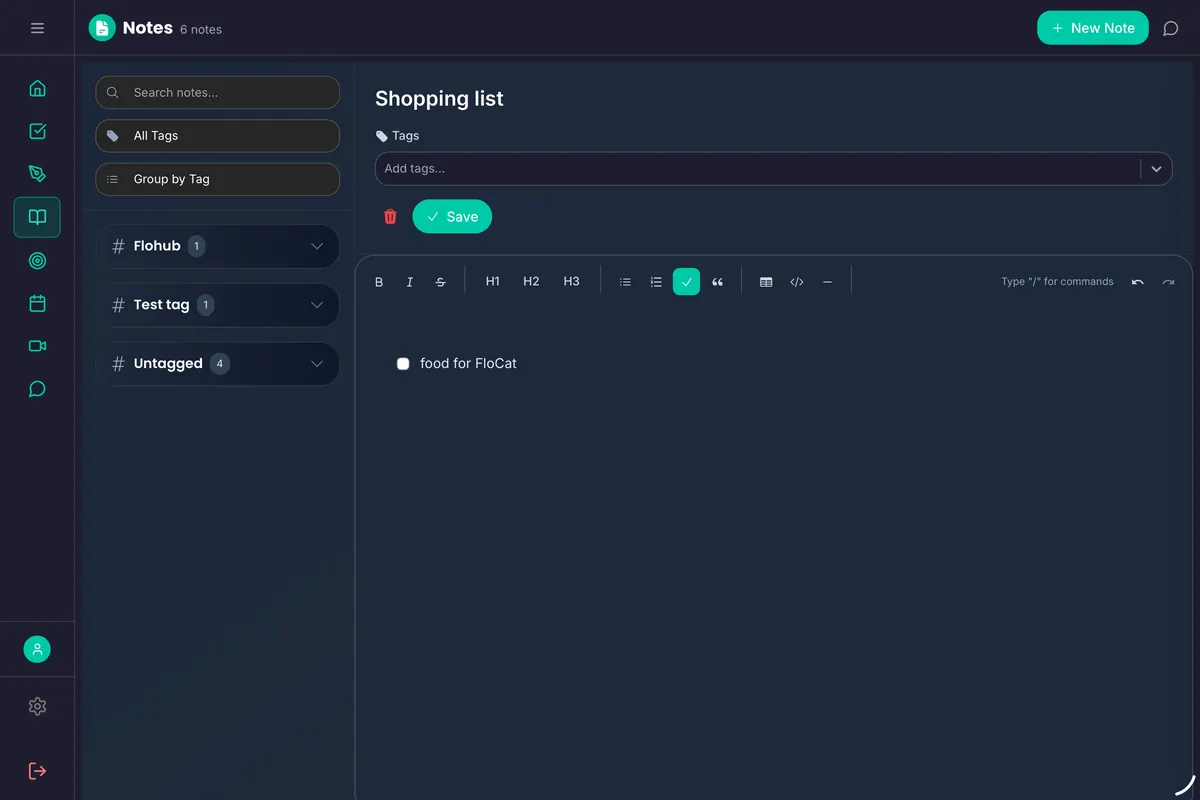Open the chat bubble sidebar icon
Viewport: 1200px width, 800px height.
37,389
